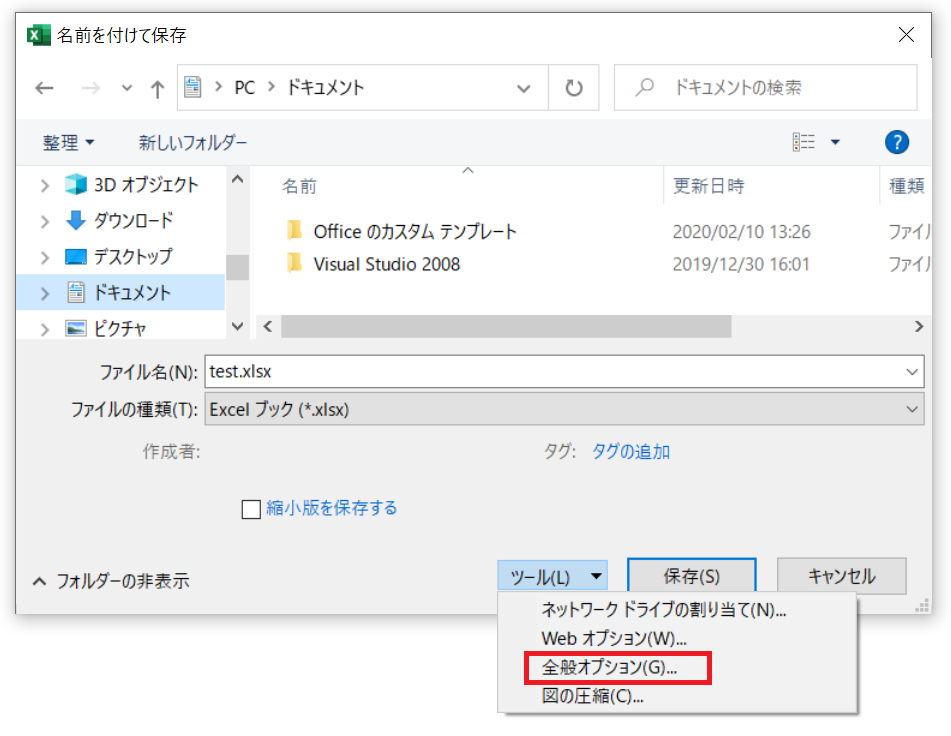Viewport: 951px width, 736px height.
Task: Click the document icon in address bar
Action: pyautogui.click(x=193, y=87)
